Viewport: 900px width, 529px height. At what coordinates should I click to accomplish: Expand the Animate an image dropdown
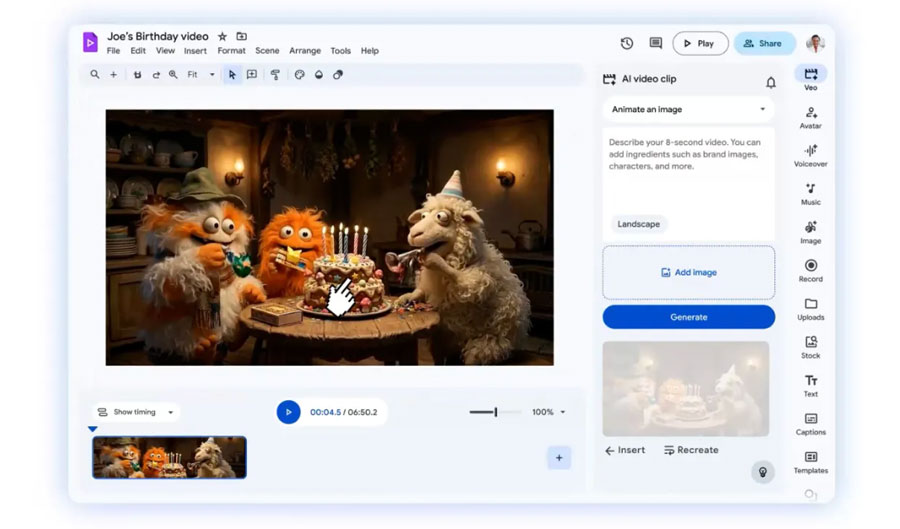tap(688, 109)
